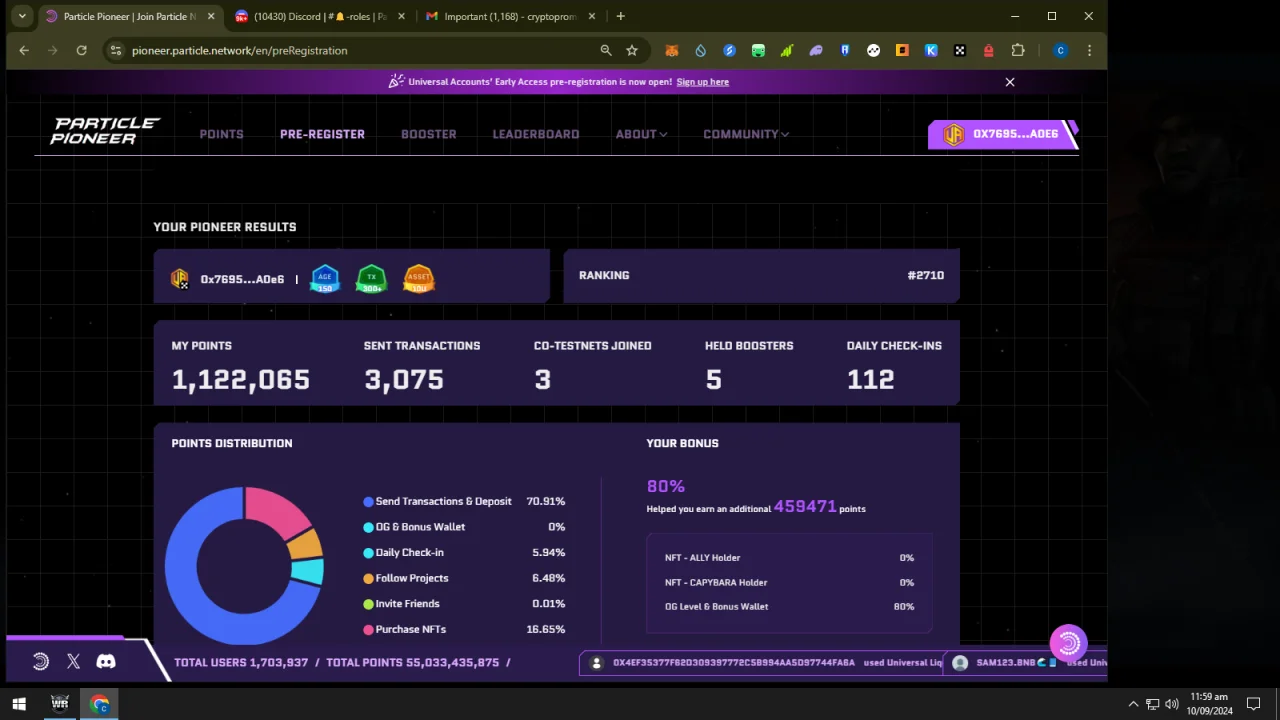Click the wallet avatar beside 0x7695...A0e6 results
1280x720 pixels.
pyautogui.click(x=180, y=279)
